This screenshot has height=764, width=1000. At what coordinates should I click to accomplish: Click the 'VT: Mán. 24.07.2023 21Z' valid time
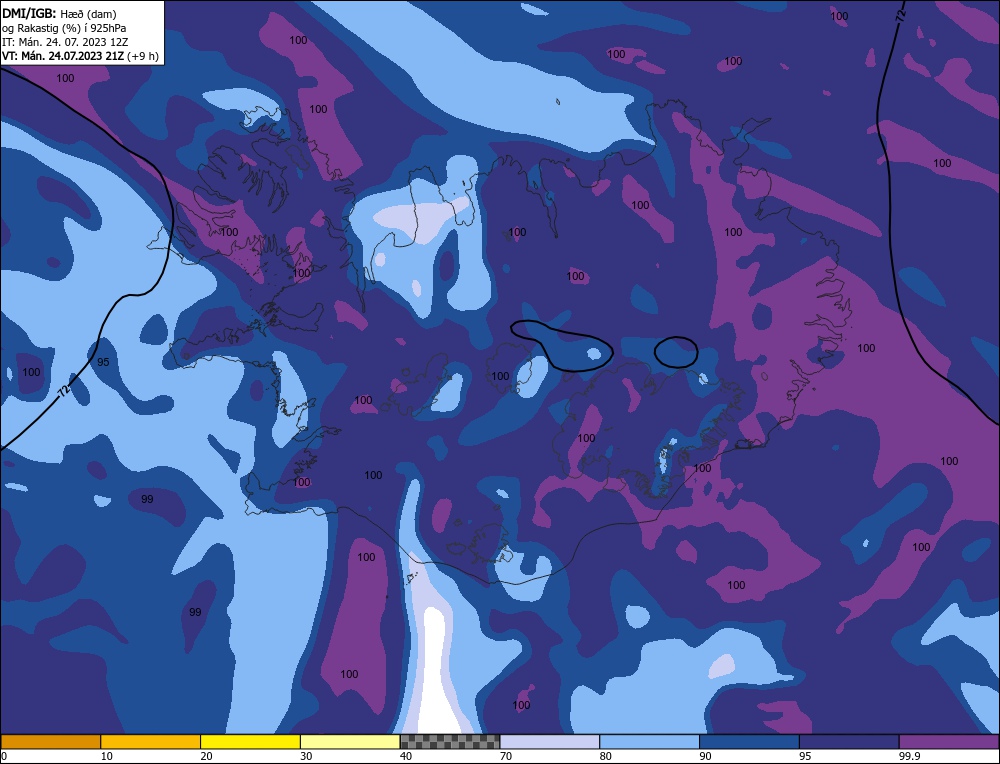[x=63, y=56]
